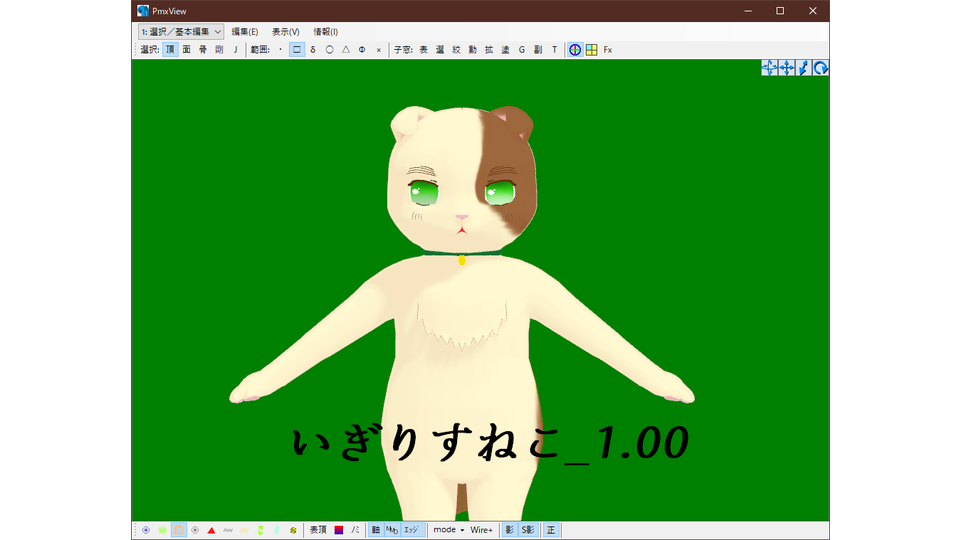Open the 選 sub-window

pos(440,50)
